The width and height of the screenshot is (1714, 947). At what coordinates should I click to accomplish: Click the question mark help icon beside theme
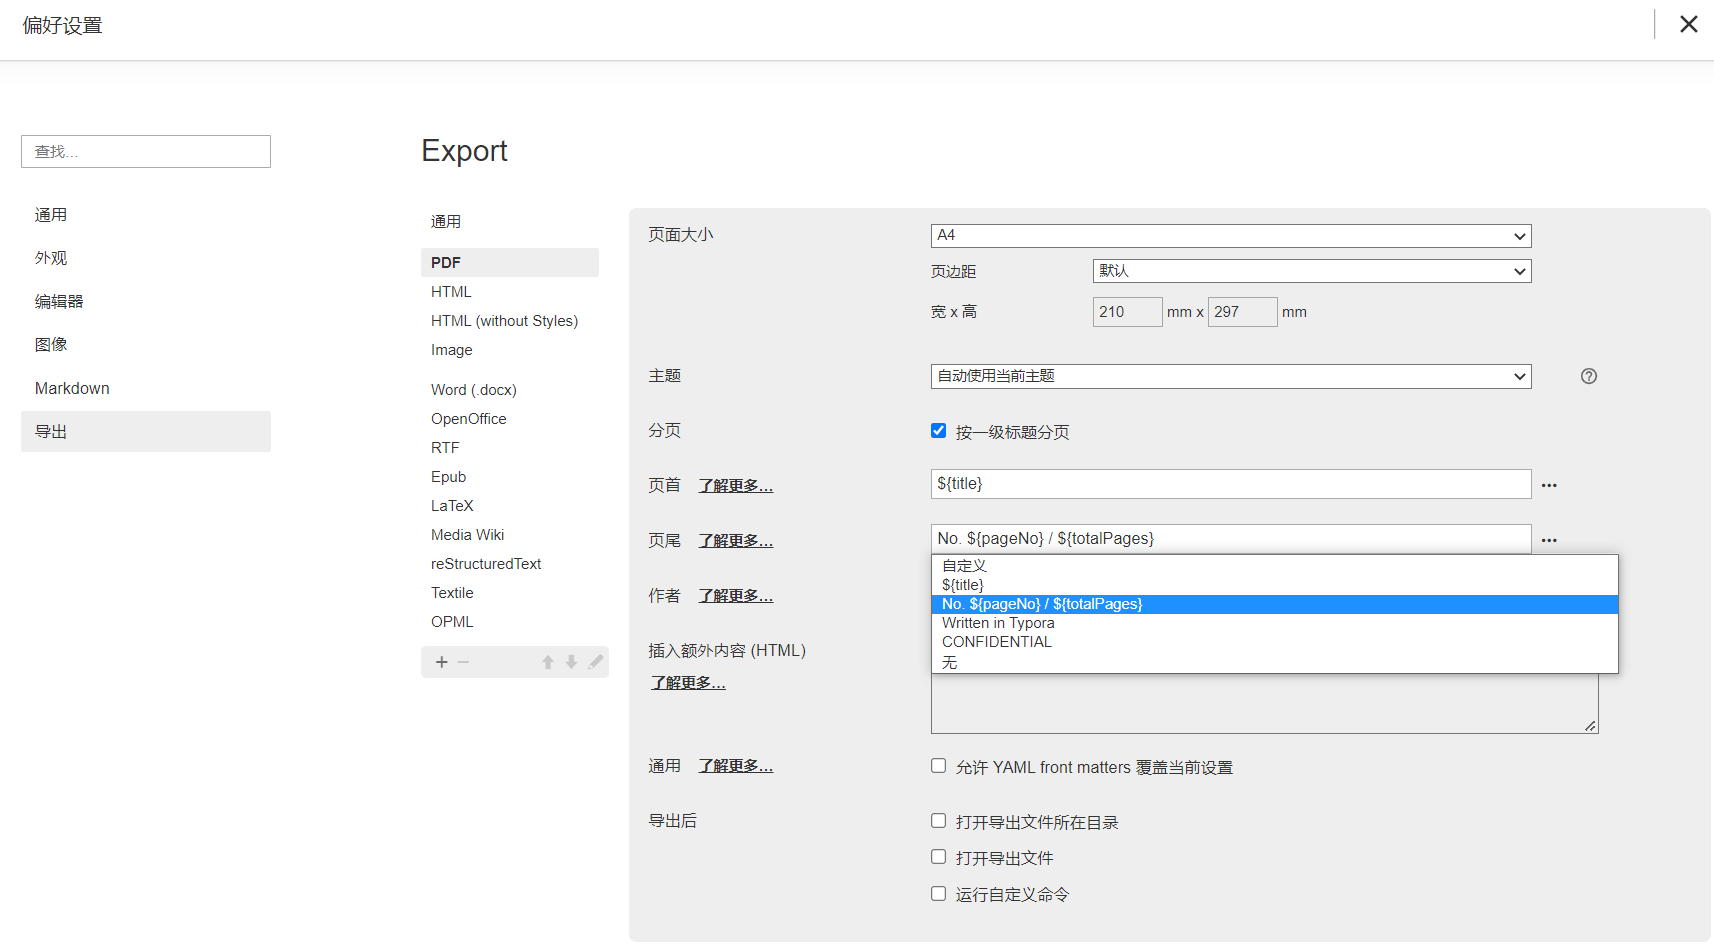[1589, 376]
